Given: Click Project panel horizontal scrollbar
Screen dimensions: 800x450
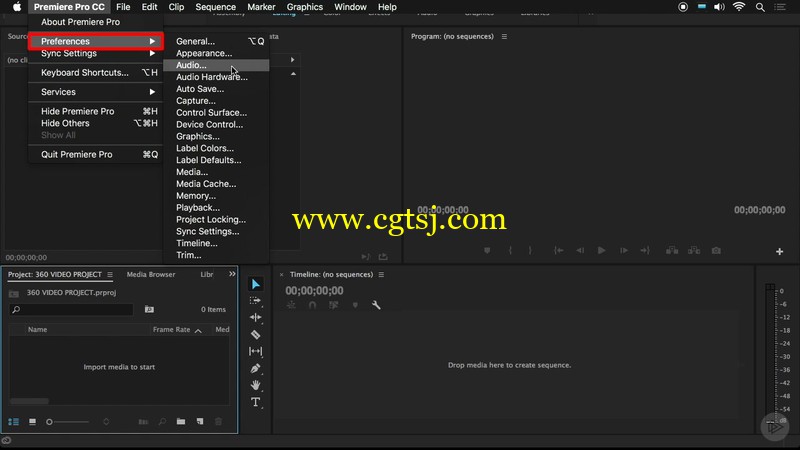Looking at the screenshot, I should tap(29, 401).
